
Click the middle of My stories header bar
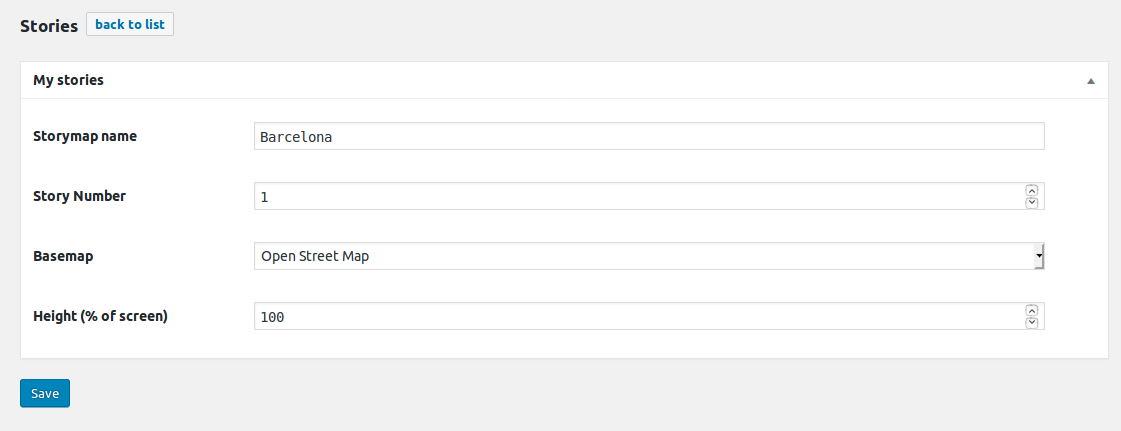(560, 80)
